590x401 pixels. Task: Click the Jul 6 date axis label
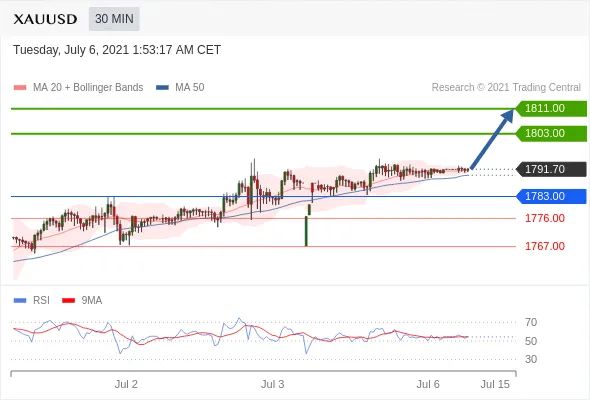pos(428,384)
